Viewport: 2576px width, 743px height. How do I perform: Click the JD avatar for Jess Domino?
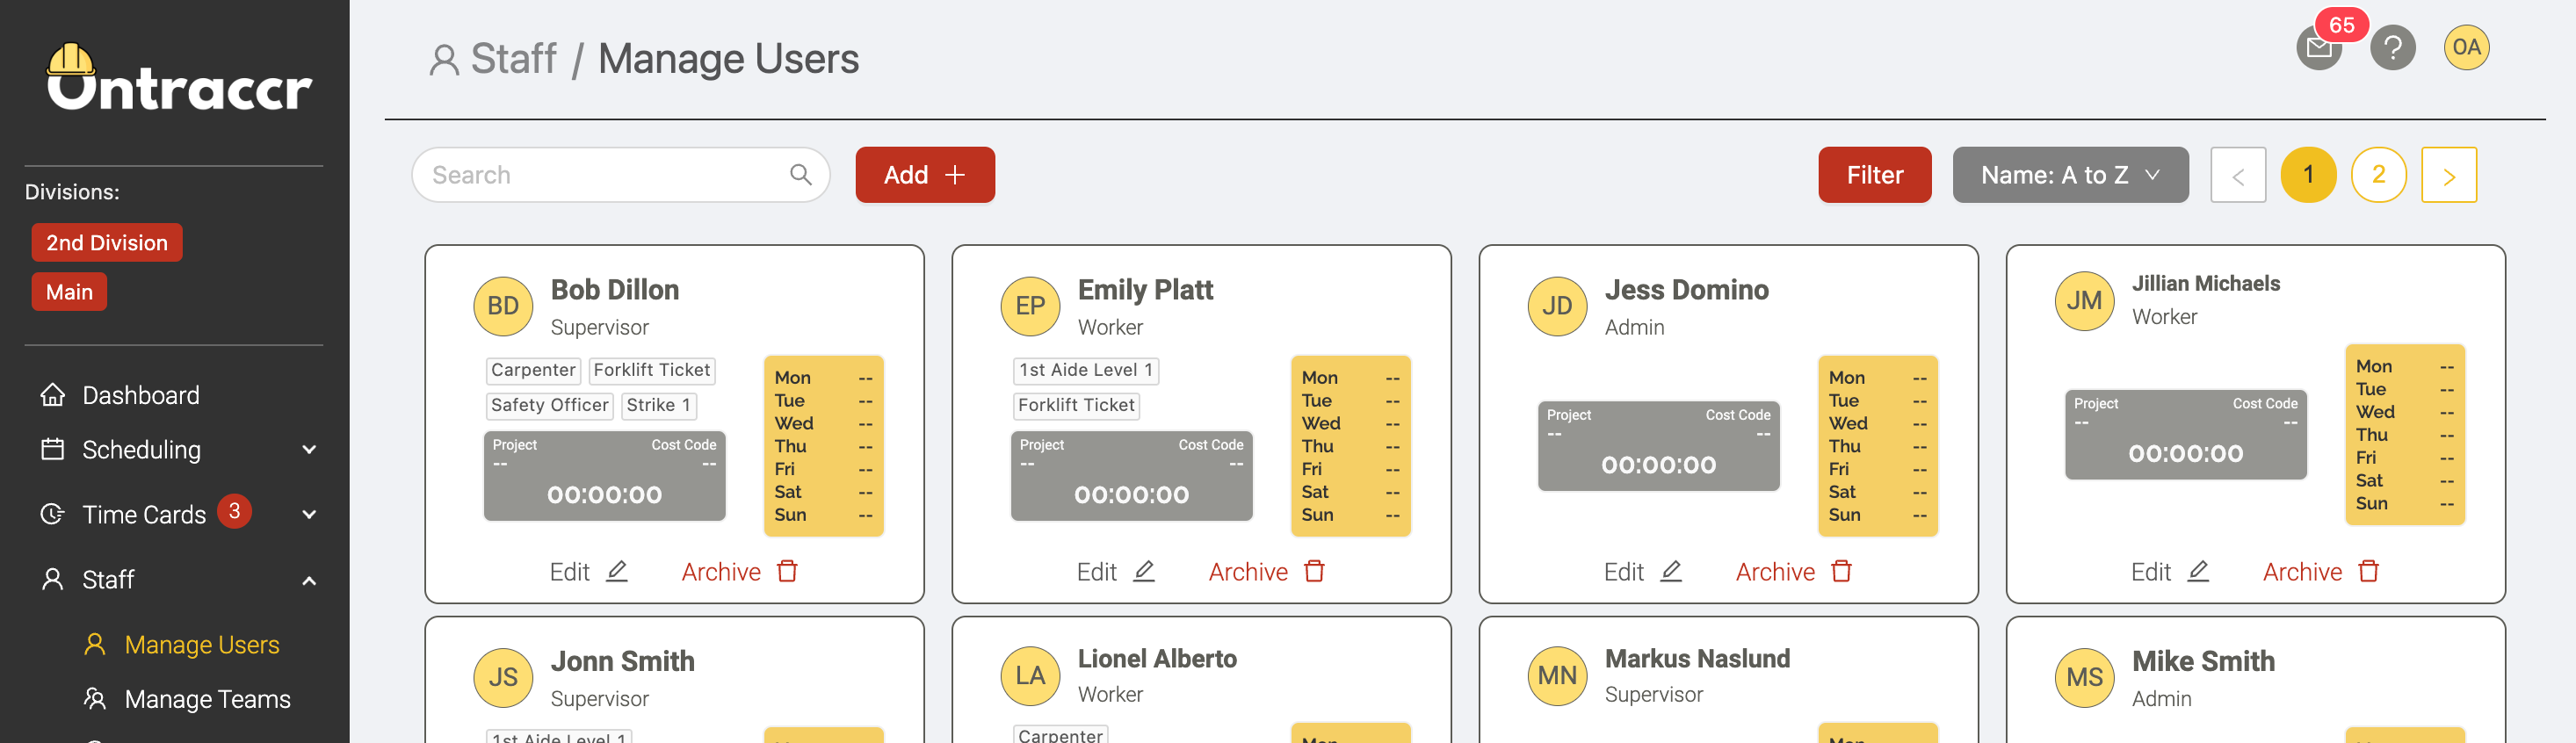point(1557,306)
